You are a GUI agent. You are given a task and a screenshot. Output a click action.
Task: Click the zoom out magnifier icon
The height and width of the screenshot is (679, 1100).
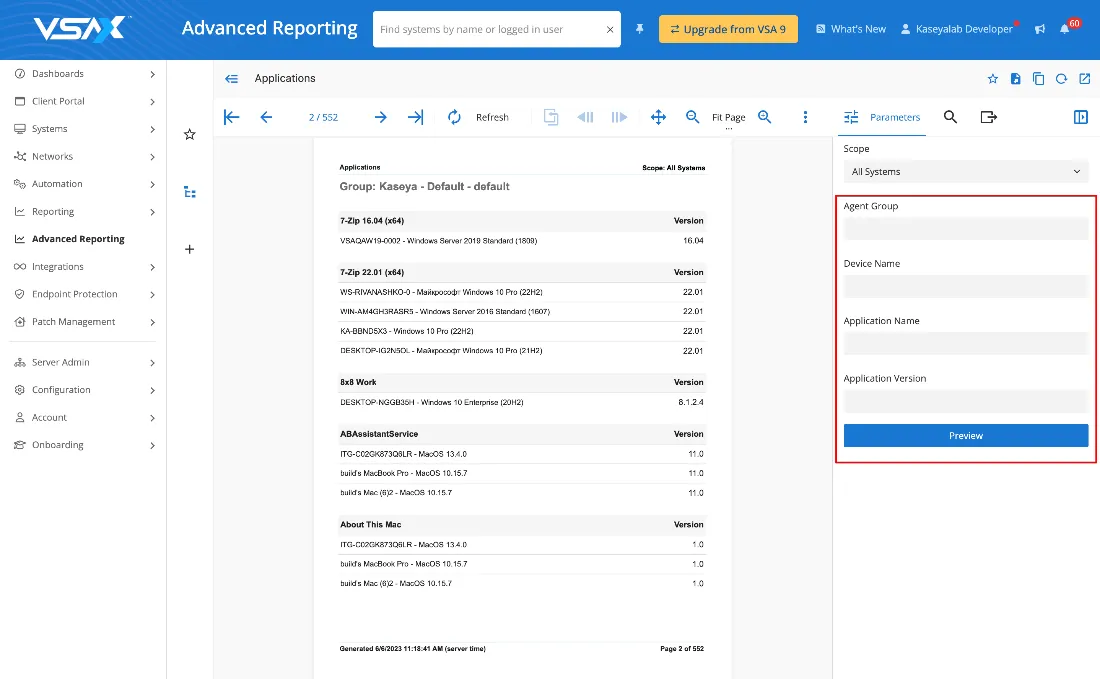pyautogui.click(x=692, y=117)
